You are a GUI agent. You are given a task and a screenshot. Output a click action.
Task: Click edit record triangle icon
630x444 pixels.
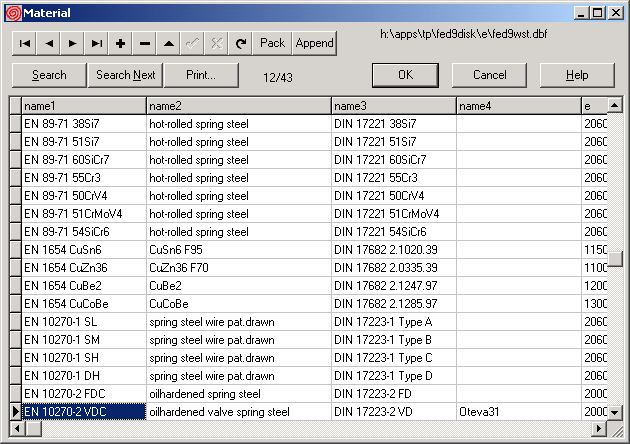(169, 43)
